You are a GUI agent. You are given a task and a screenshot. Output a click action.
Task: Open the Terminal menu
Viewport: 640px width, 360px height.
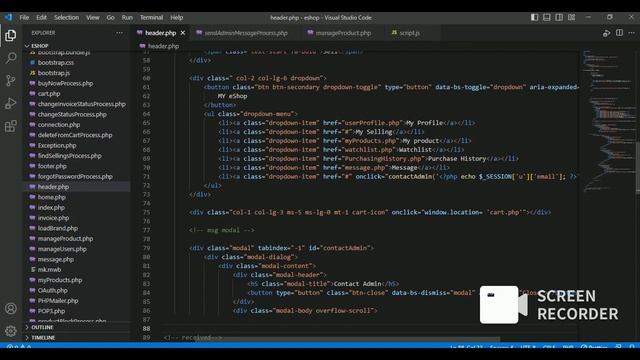click(151, 18)
